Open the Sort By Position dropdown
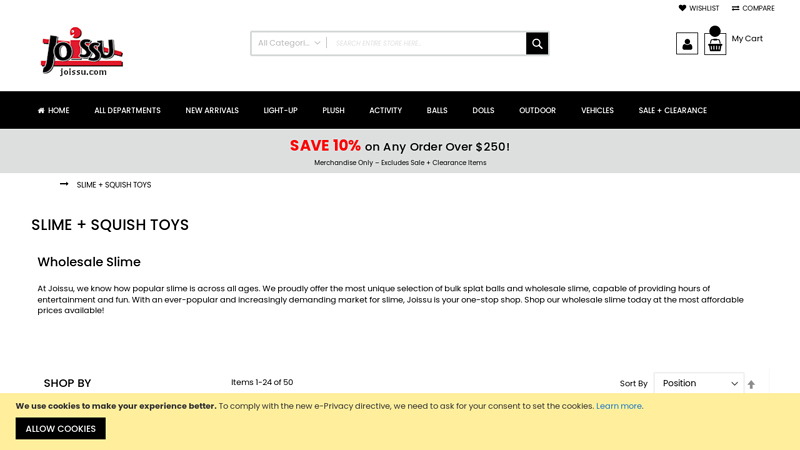This screenshot has height=450, width=800. click(x=698, y=384)
